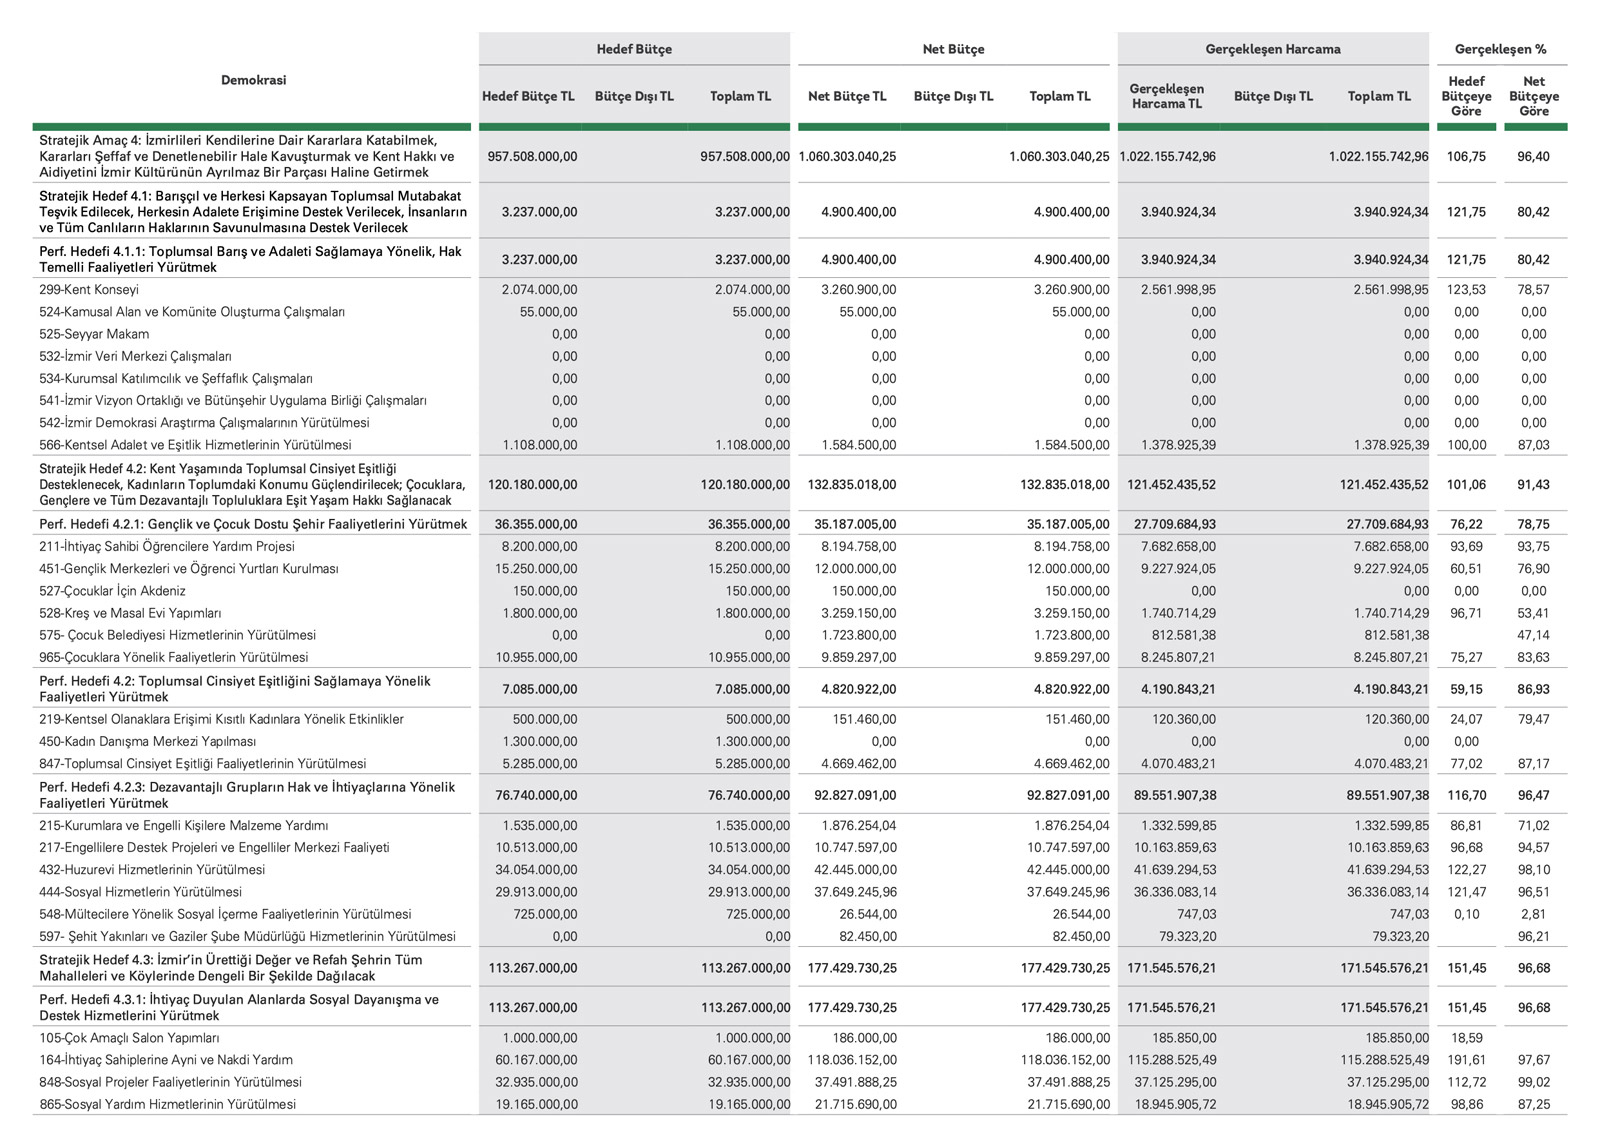
Task: Select "528-Kreş ve Masal Evi Yapımları" row
Action: [130, 613]
